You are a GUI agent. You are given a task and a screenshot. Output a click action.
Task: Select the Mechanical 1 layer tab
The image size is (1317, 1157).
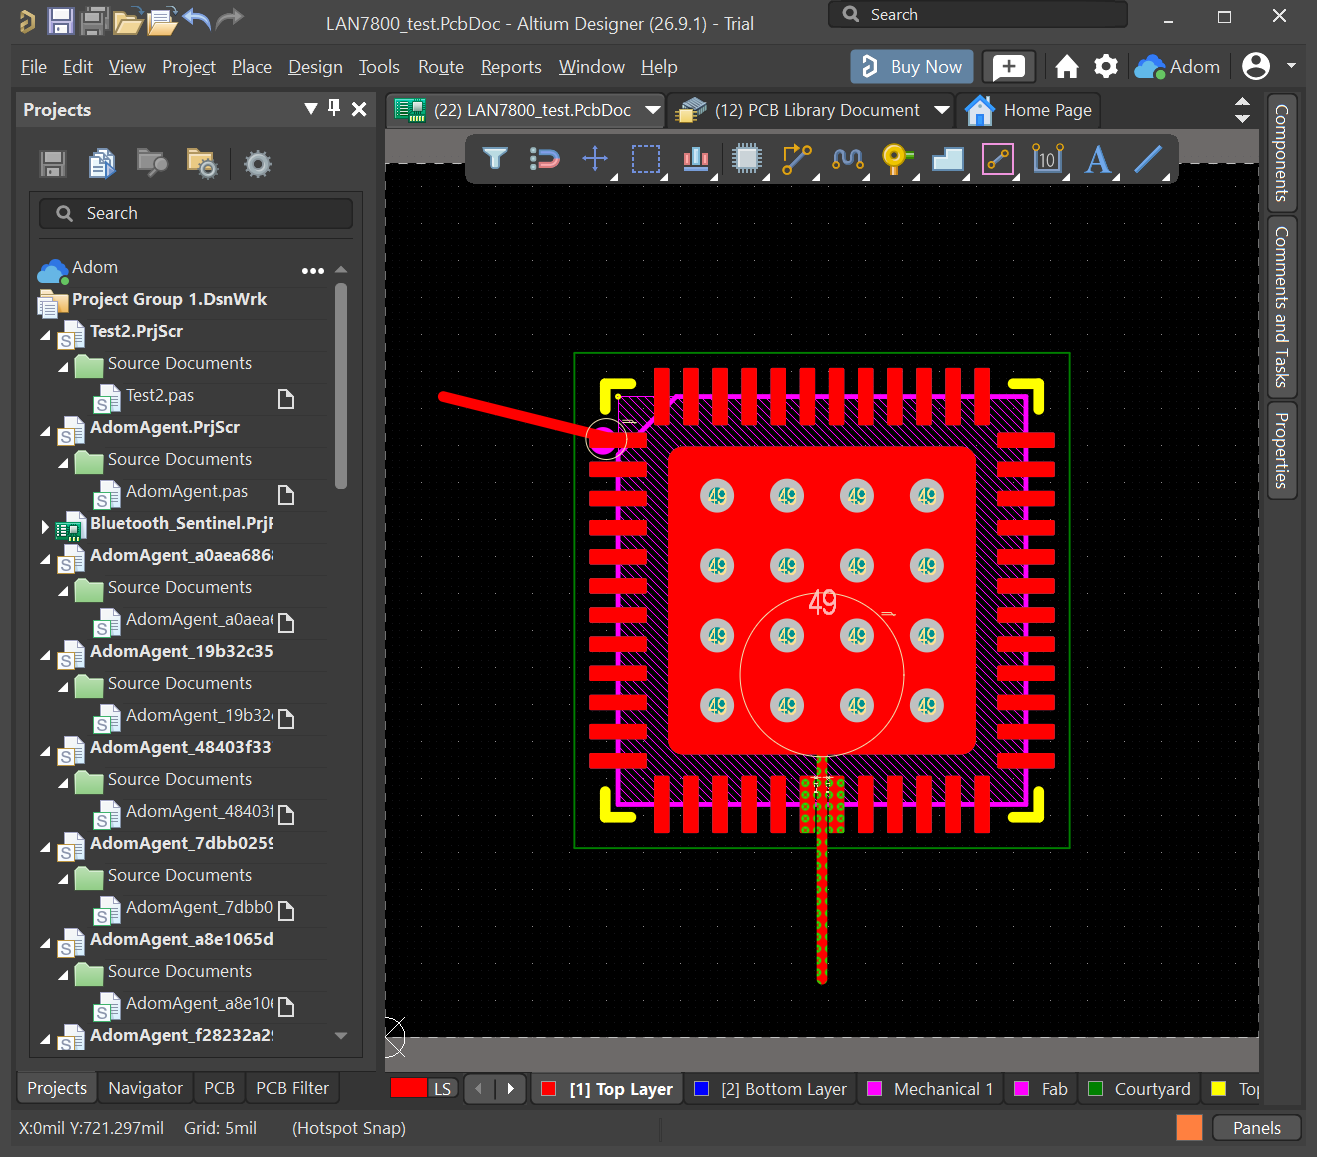[x=930, y=1089]
